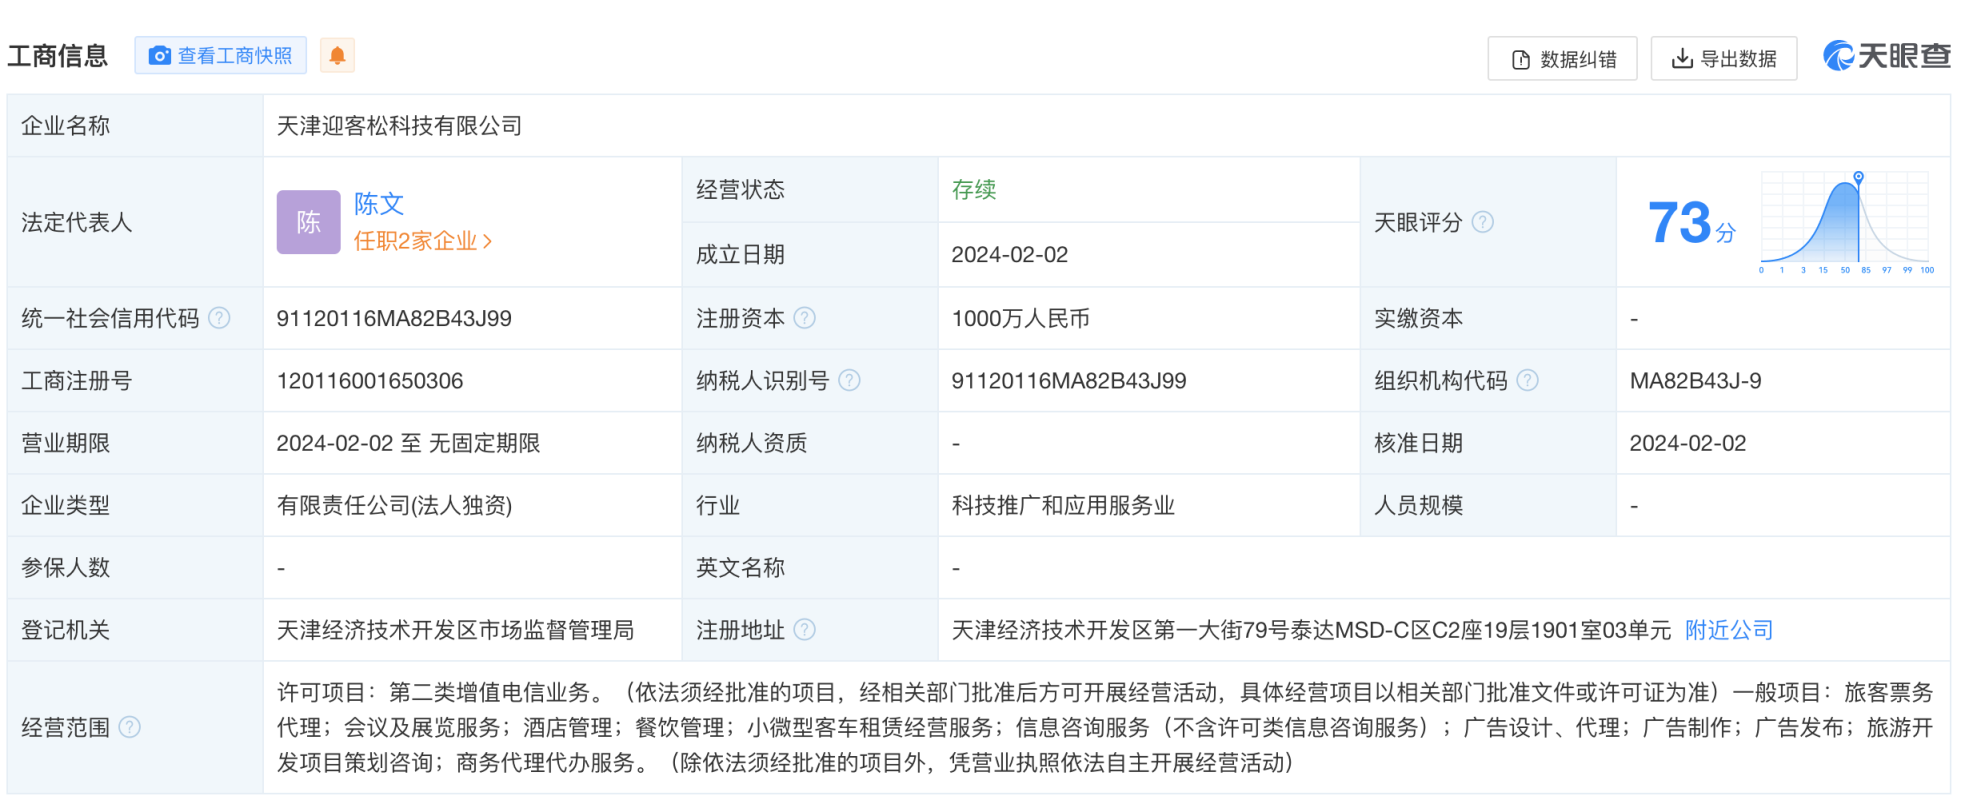The height and width of the screenshot is (796, 1969).
Task: Click the 73分 score value
Action: 1690,223
